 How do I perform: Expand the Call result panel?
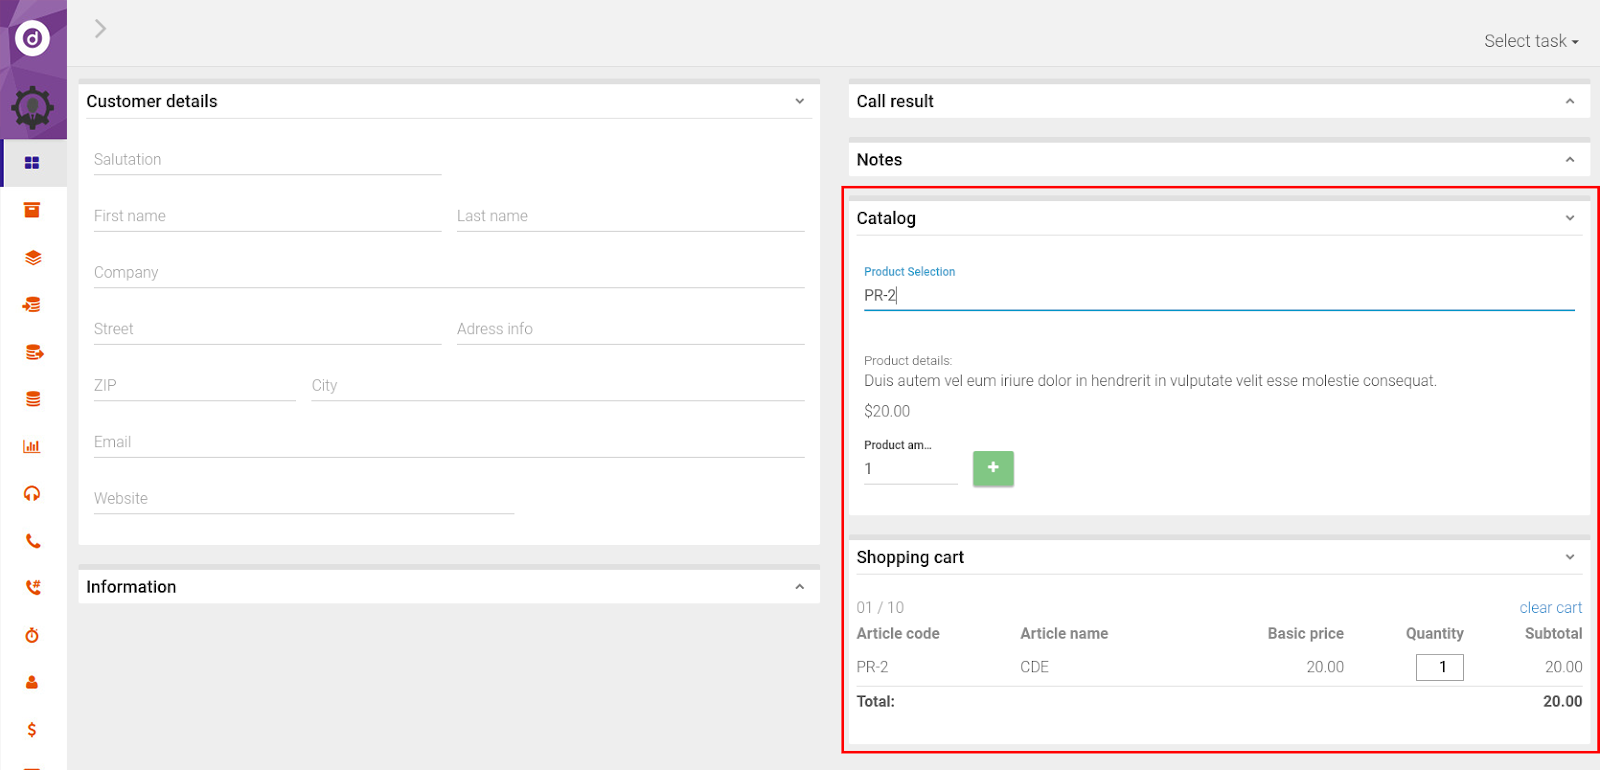[1569, 101]
